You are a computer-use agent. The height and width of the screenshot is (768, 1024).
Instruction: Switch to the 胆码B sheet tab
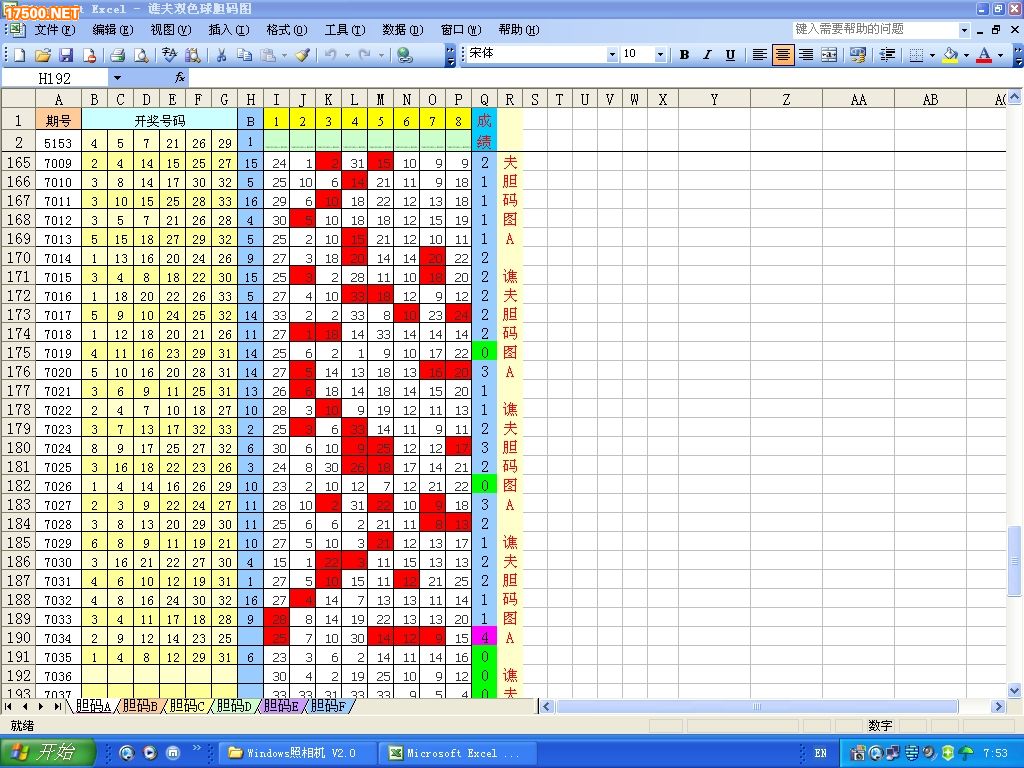pyautogui.click(x=140, y=706)
